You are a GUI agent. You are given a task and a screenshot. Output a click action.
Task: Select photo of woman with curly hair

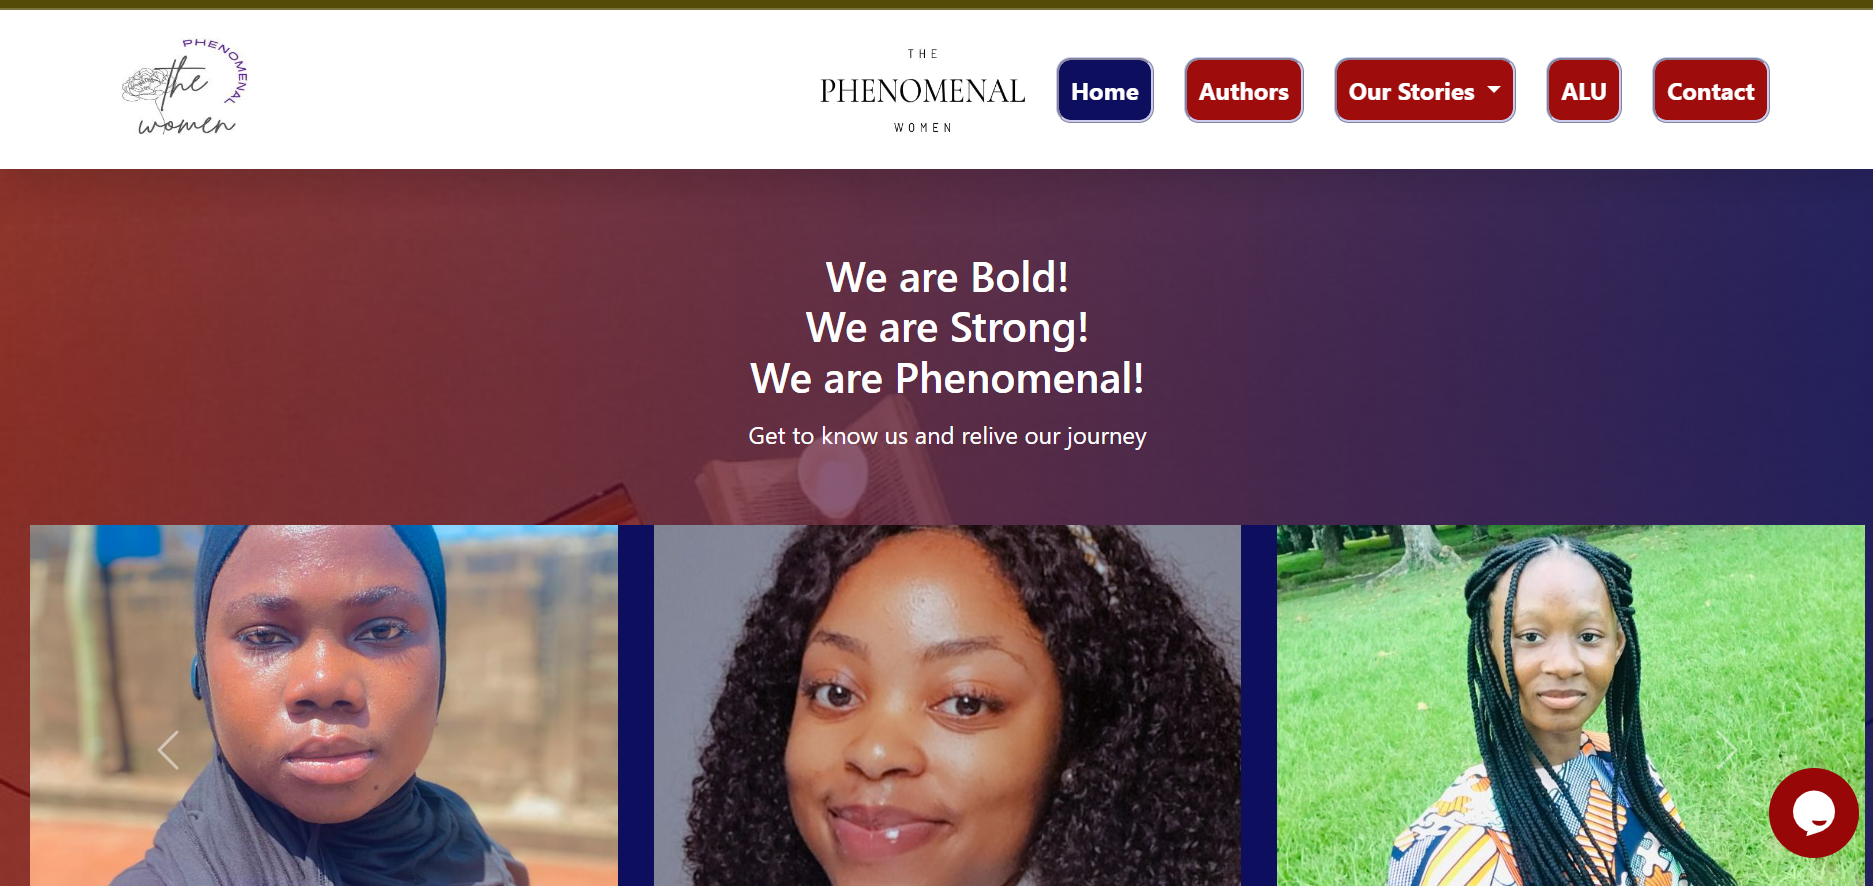[x=947, y=705]
